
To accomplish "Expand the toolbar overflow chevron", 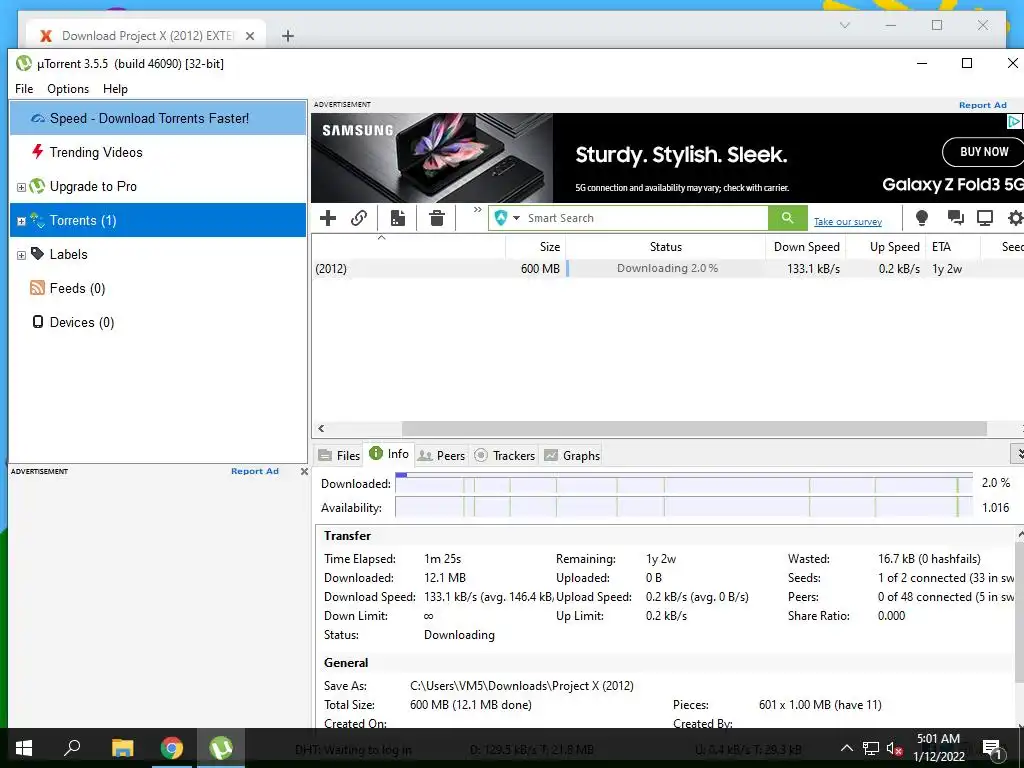I will point(477,210).
